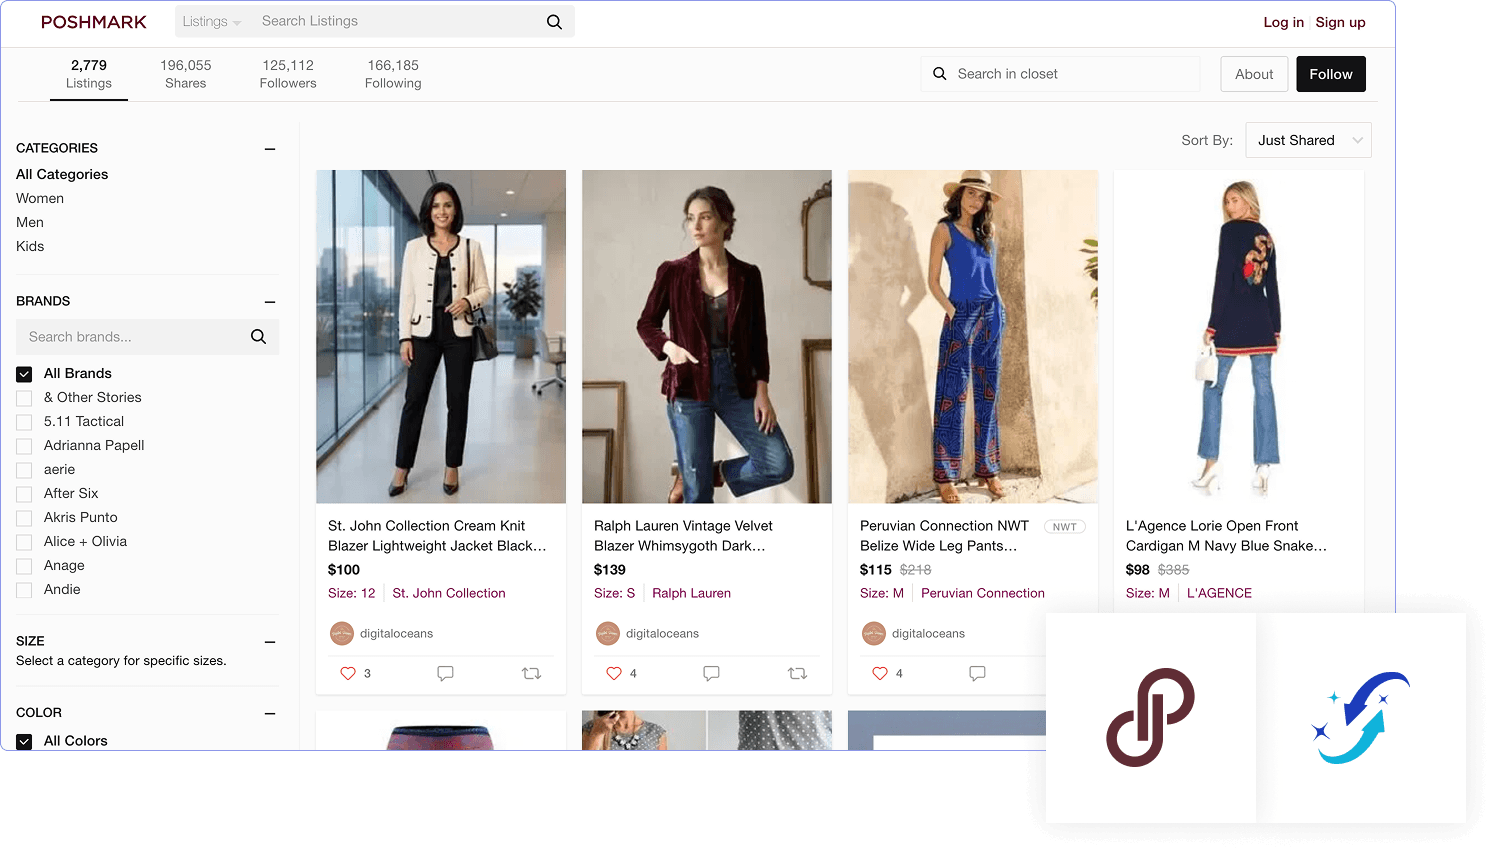Enable the Adrianna Papell brand filter

click(x=24, y=446)
